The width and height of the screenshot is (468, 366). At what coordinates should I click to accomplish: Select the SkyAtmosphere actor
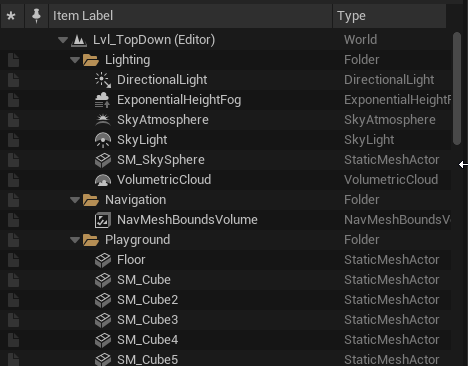(x=163, y=120)
